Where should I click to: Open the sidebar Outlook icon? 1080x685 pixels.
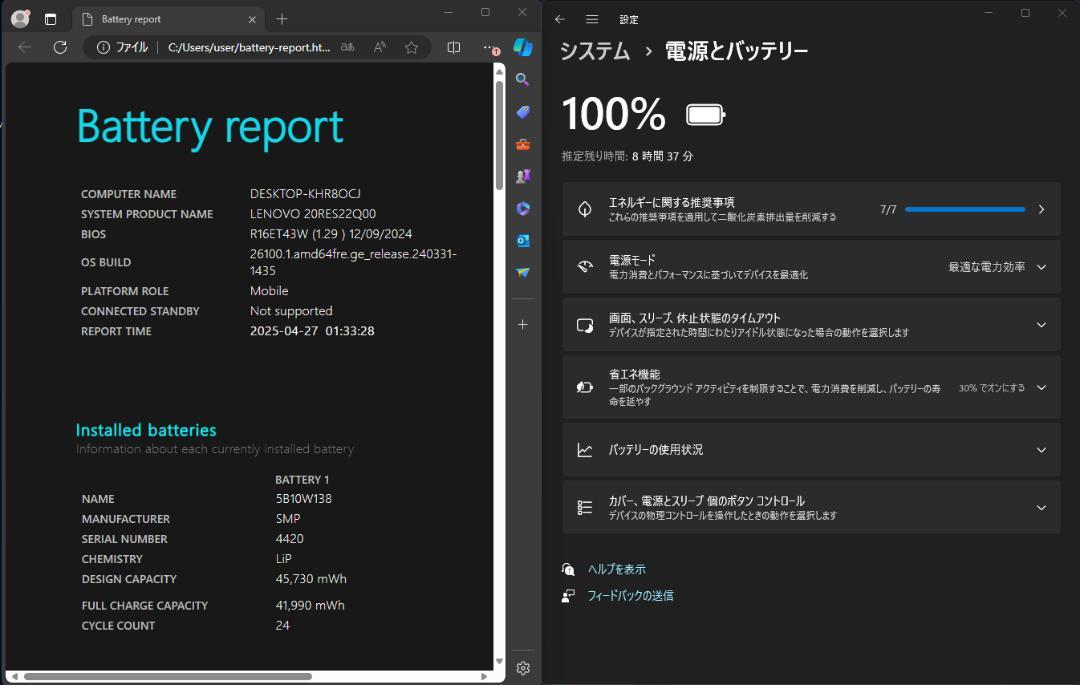point(523,240)
